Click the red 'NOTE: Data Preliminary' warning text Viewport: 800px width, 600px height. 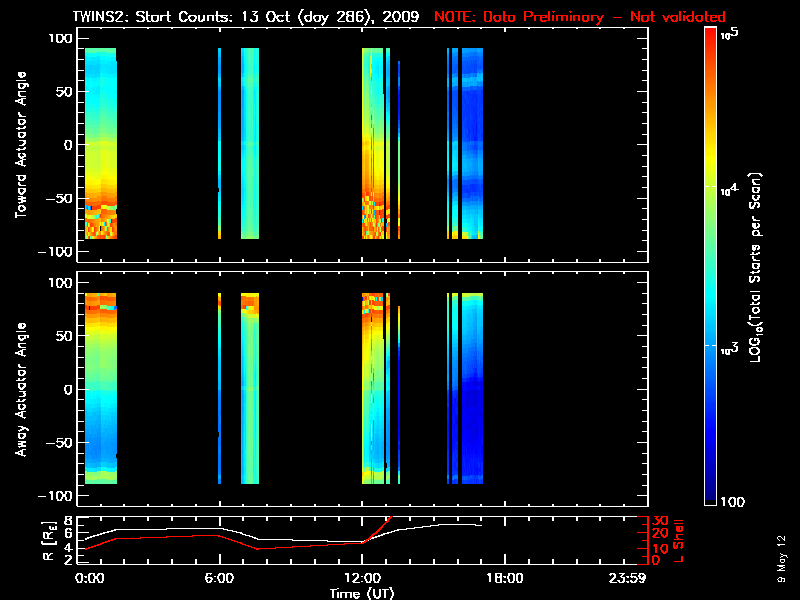click(580, 17)
